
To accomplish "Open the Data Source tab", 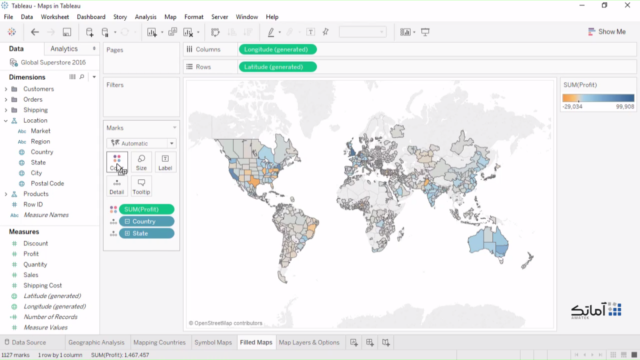I will click(x=25, y=342).
